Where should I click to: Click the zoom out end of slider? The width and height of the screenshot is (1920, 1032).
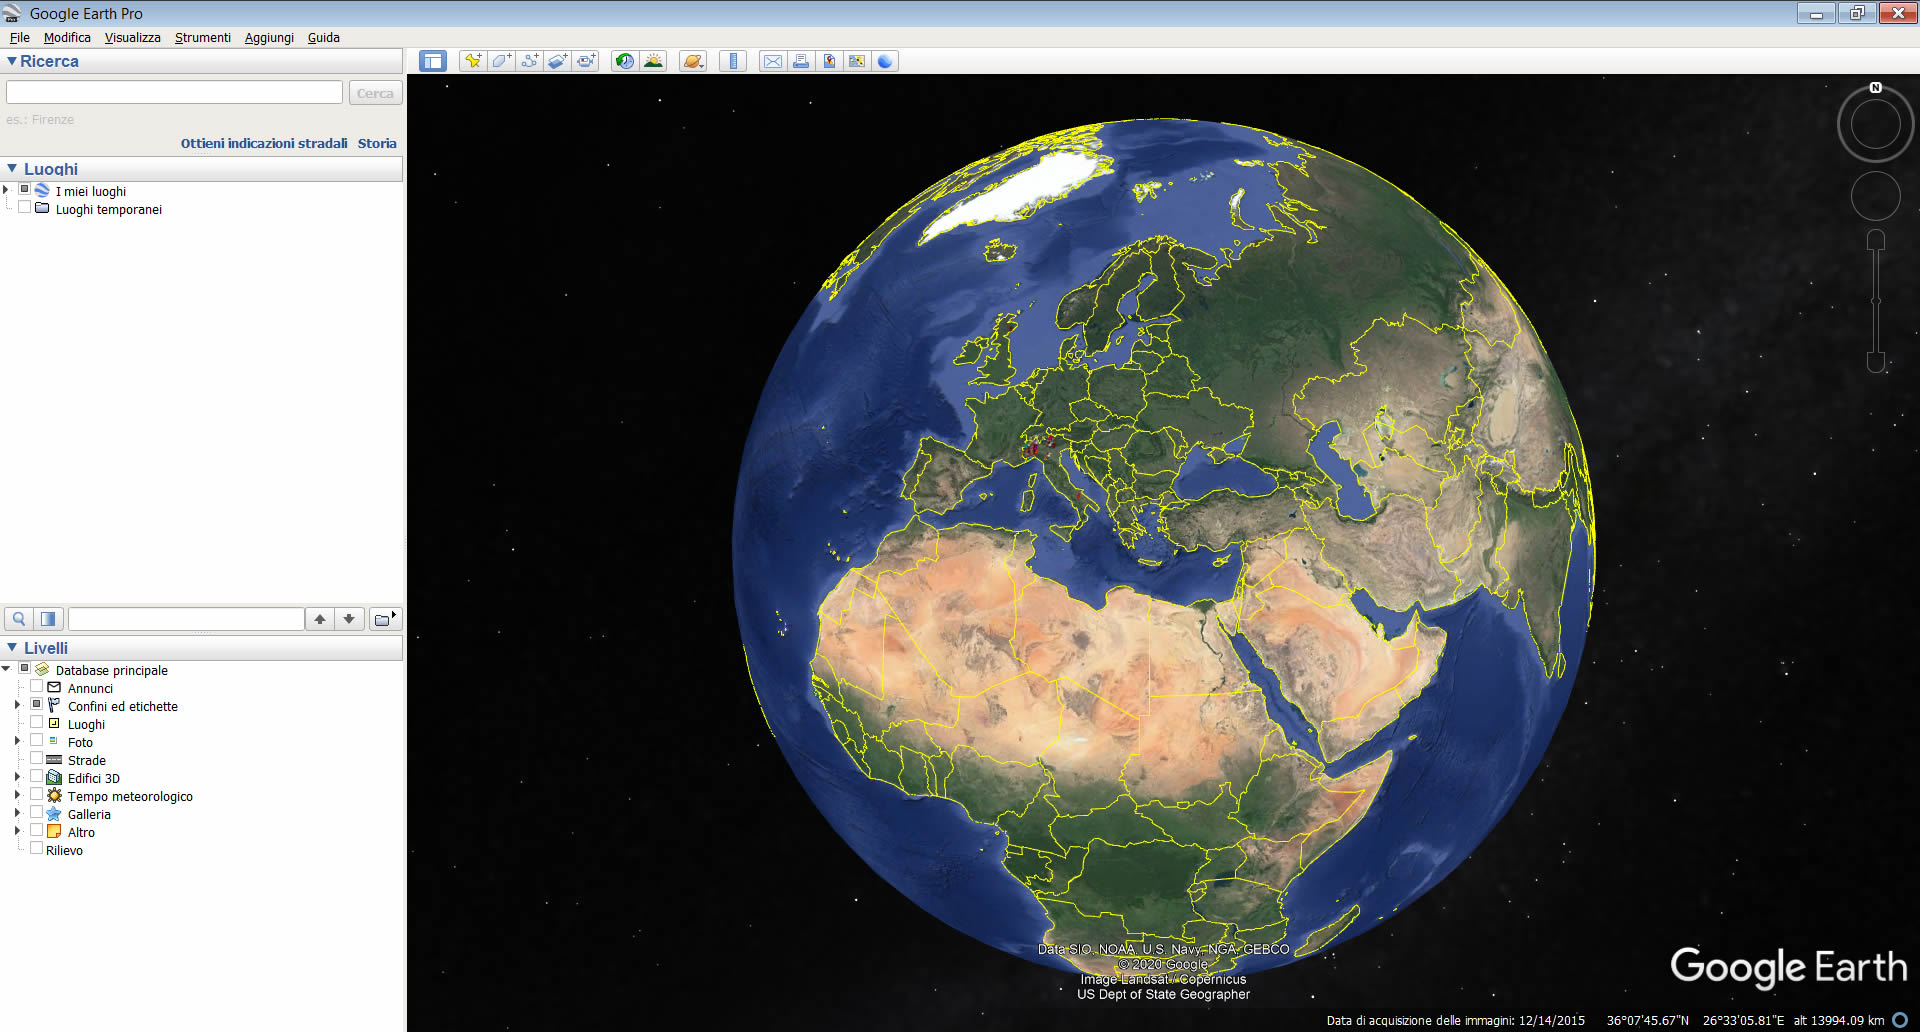tap(1876, 362)
